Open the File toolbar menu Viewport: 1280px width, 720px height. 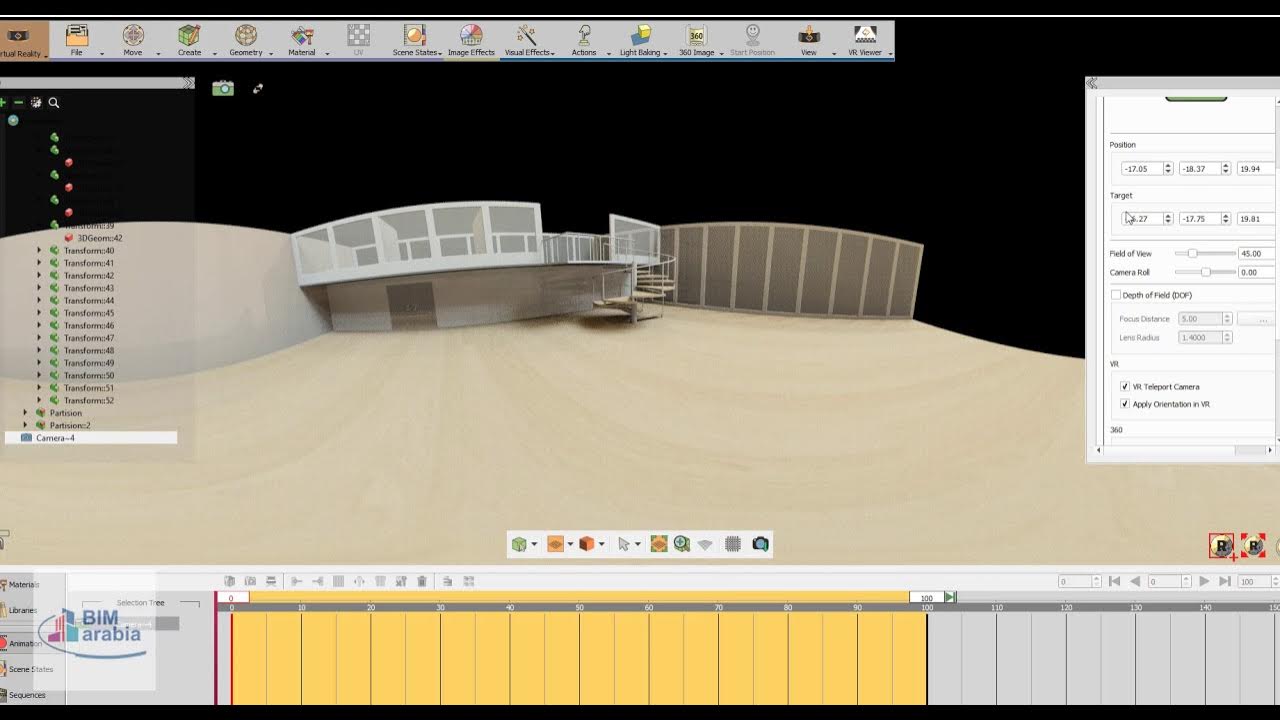[77, 40]
